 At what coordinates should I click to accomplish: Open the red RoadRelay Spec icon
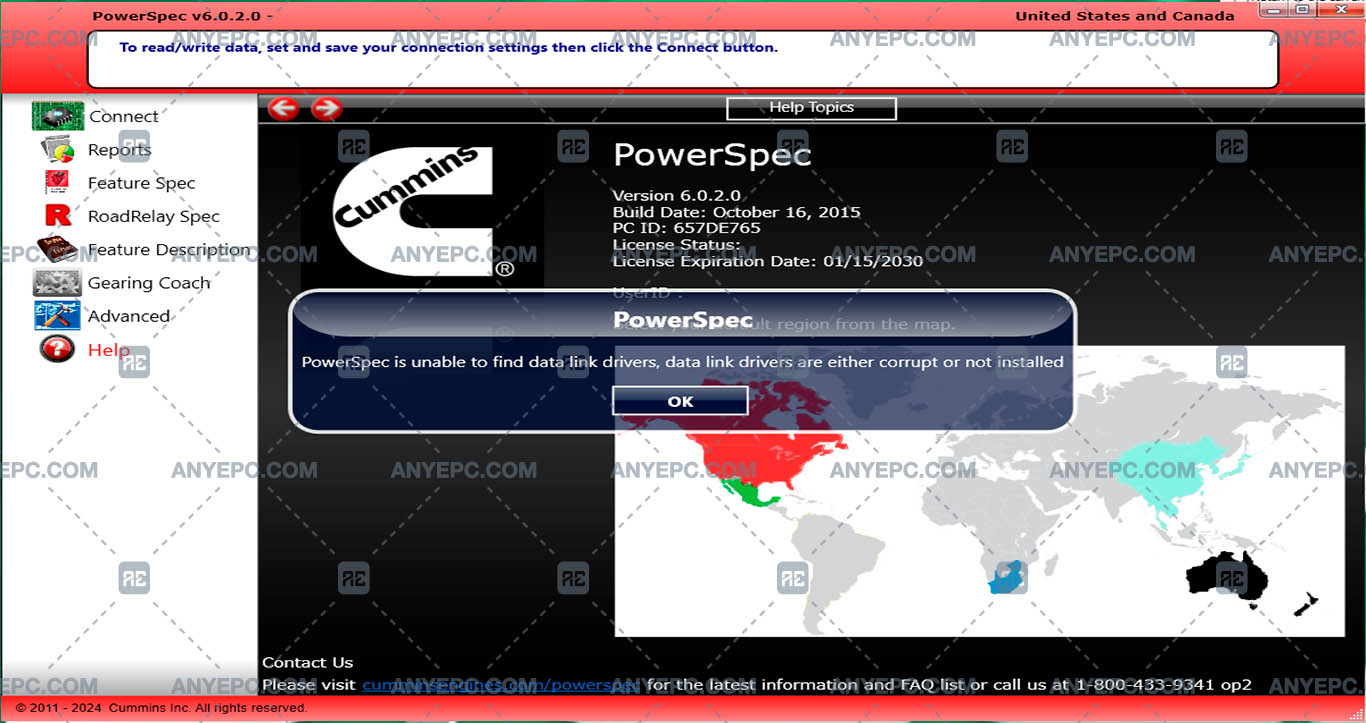pyautogui.click(x=58, y=216)
